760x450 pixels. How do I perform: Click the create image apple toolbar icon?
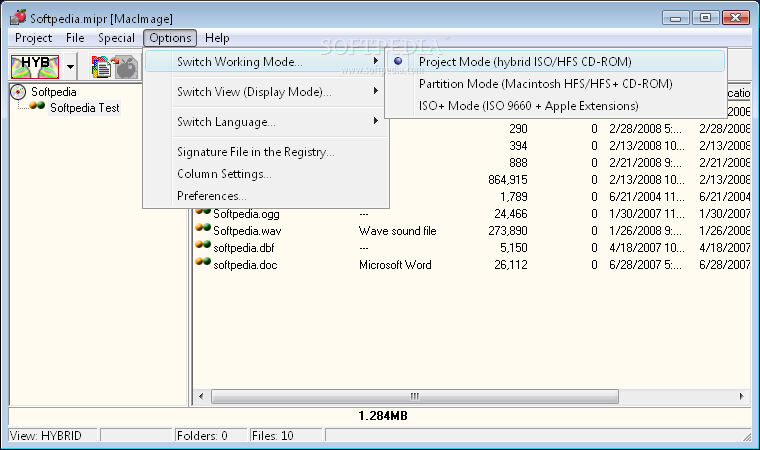(115, 66)
